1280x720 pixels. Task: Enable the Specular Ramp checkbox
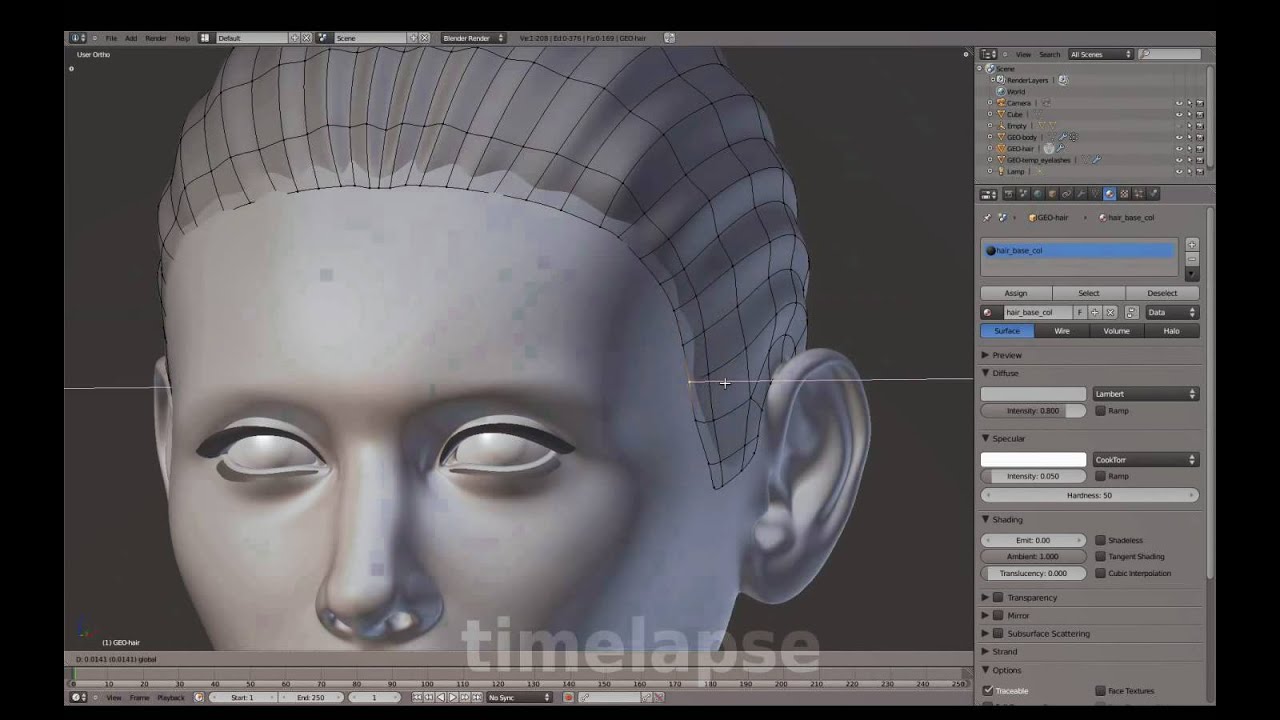tap(1100, 476)
